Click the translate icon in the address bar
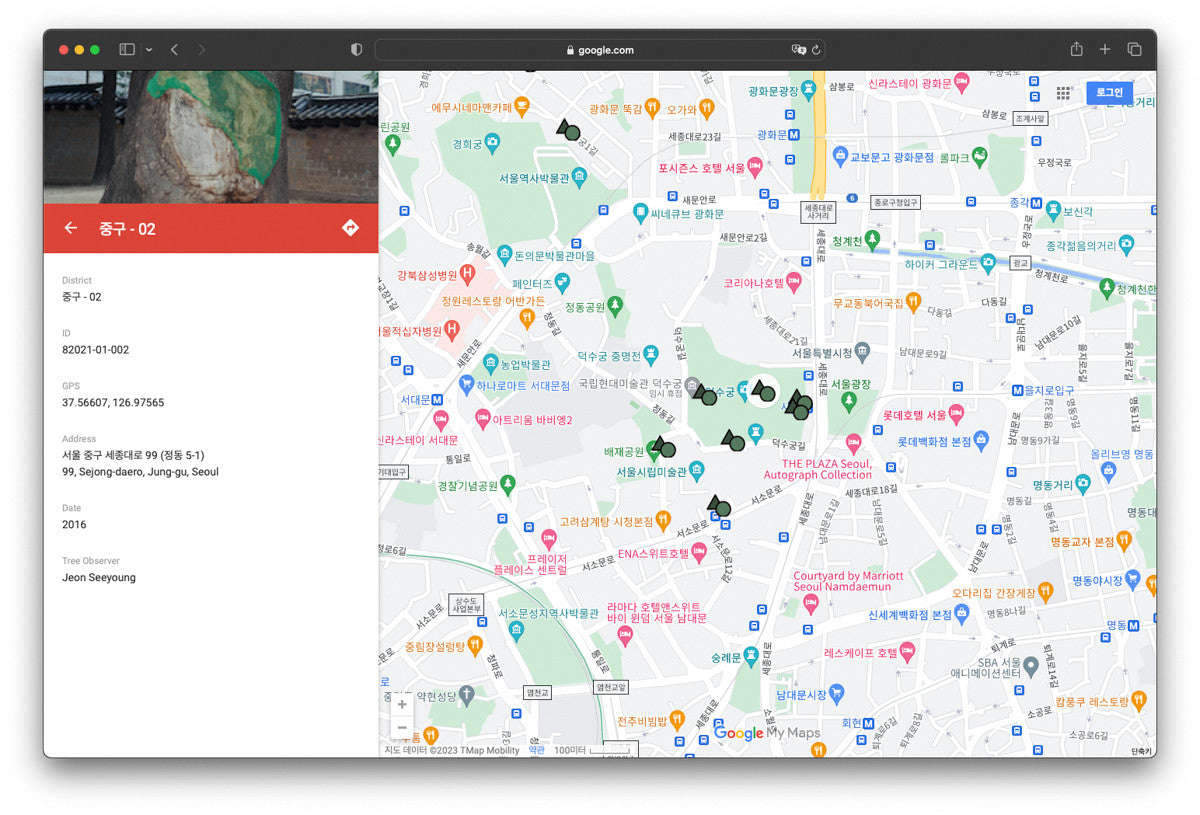1200x815 pixels. click(798, 50)
